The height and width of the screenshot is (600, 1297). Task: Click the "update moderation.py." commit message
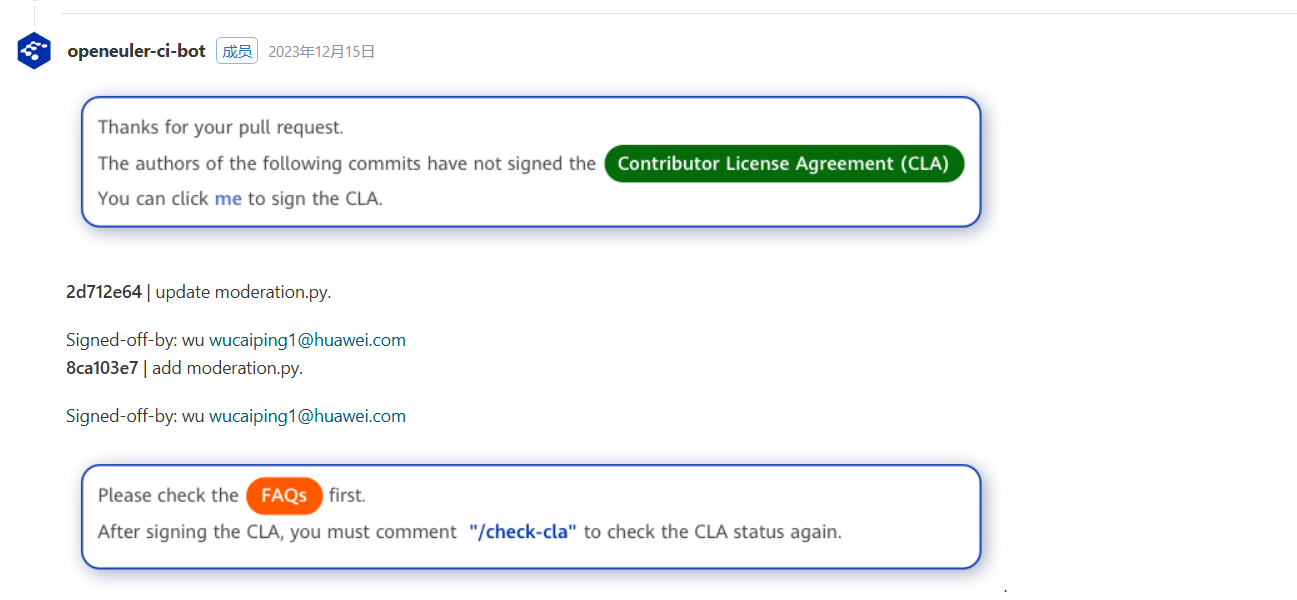click(243, 292)
